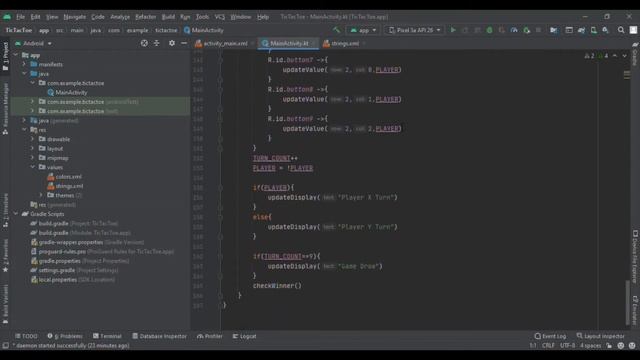Open the Project tool window sidebar tab

pyautogui.click(x=5, y=57)
